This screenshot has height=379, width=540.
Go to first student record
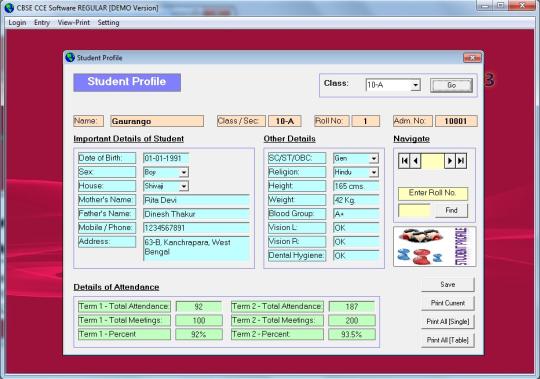(404, 161)
